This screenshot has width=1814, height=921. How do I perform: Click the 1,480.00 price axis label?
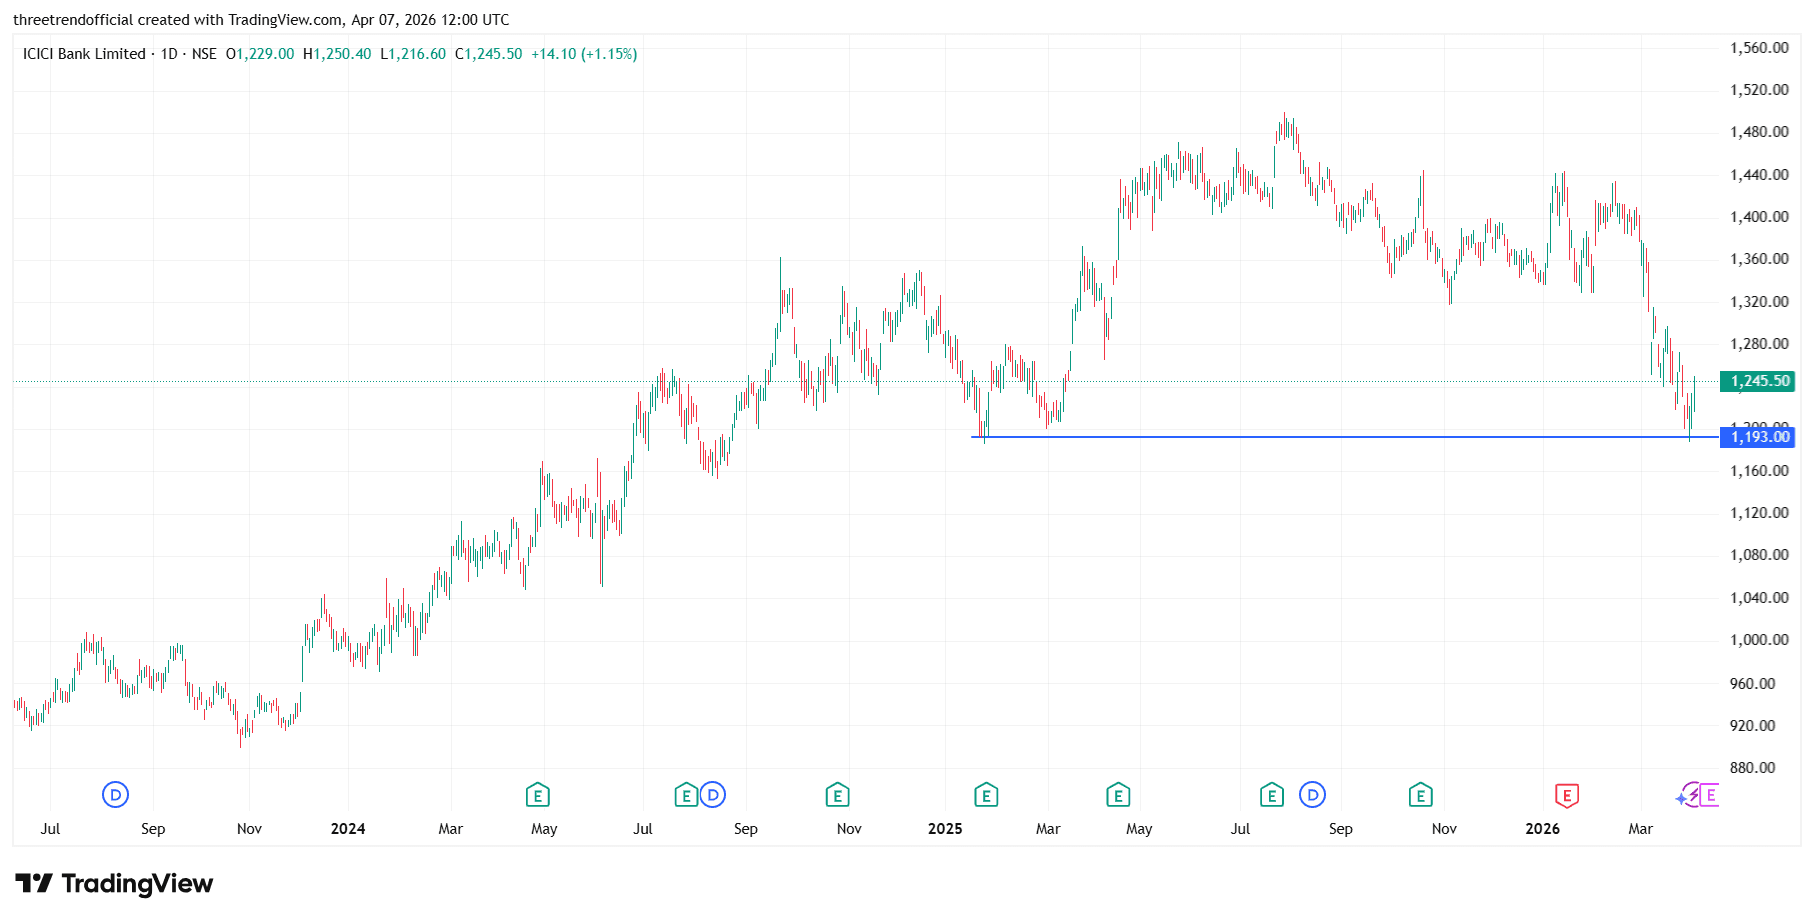coord(1759,132)
